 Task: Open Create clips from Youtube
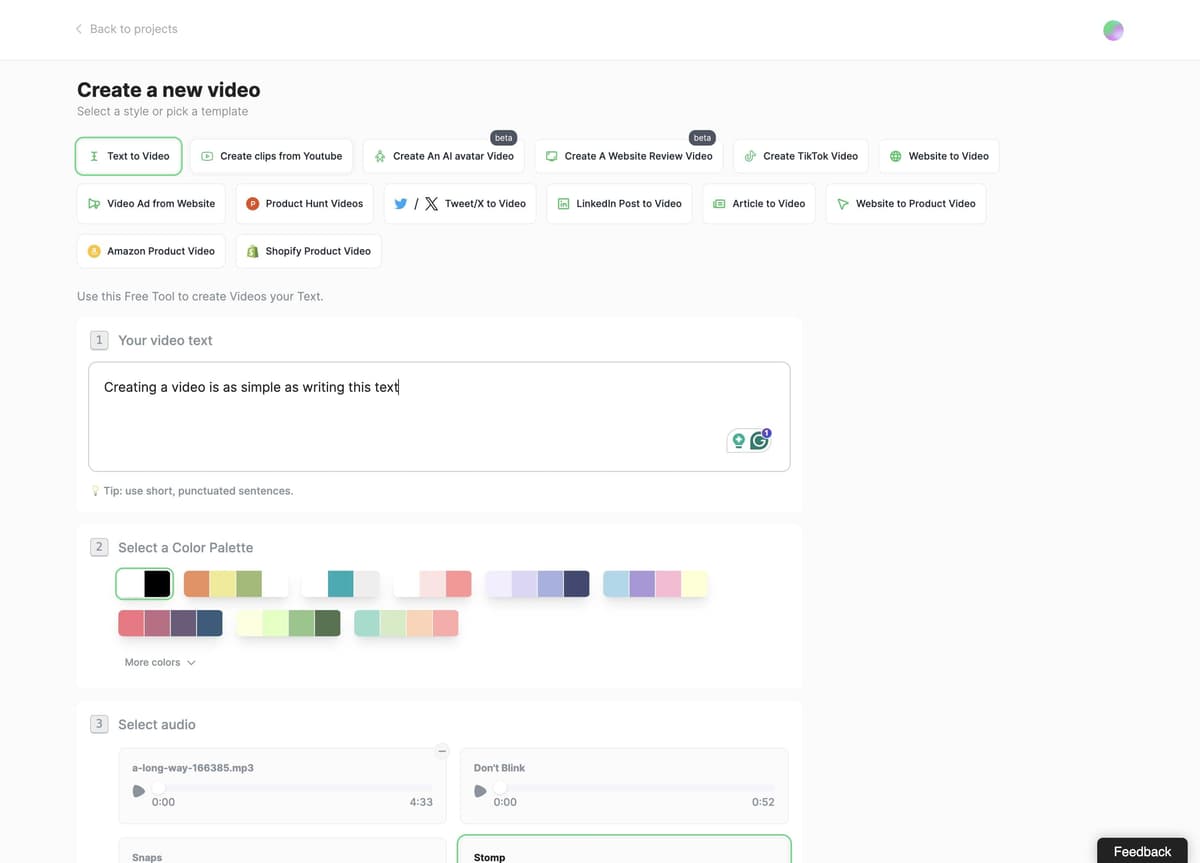[x=272, y=156]
